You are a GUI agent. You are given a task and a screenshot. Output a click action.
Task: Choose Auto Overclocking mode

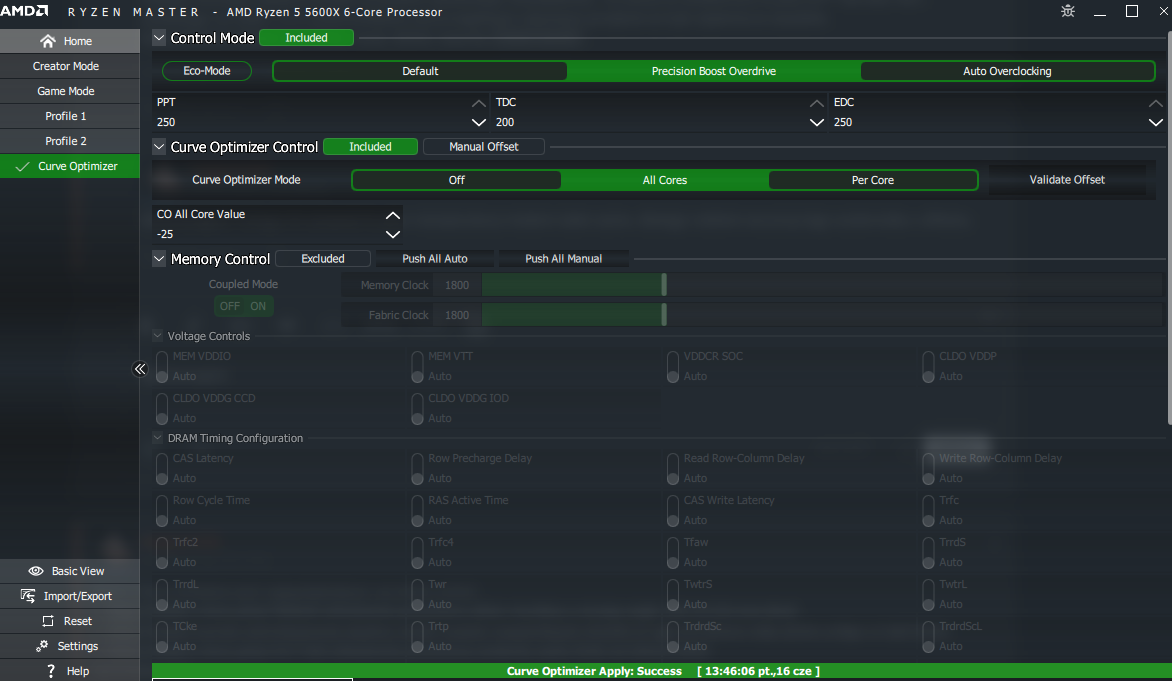click(x=1007, y=71)
